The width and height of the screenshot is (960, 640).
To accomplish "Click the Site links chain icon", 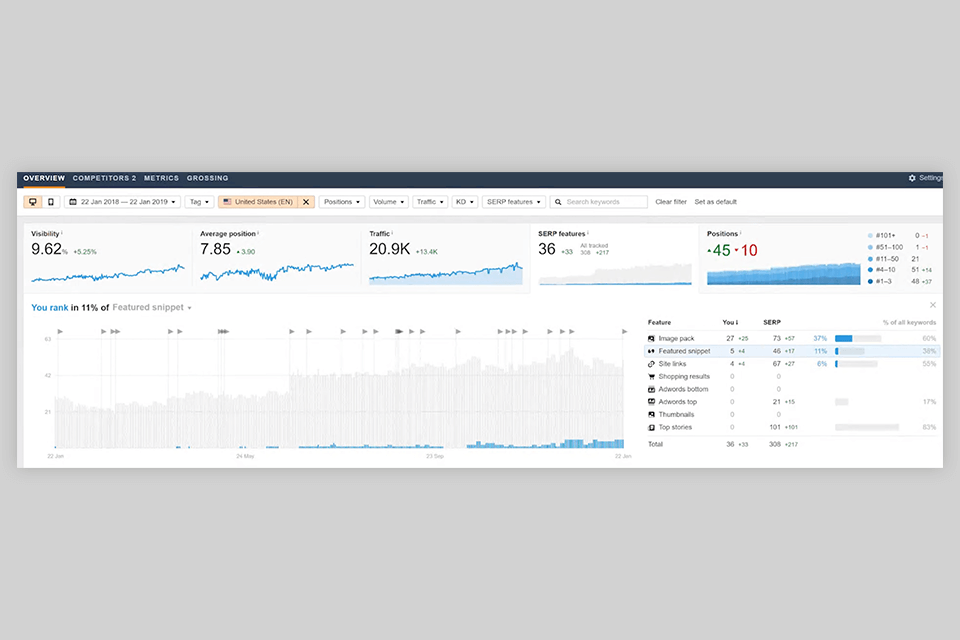I will tap(651, 364).
